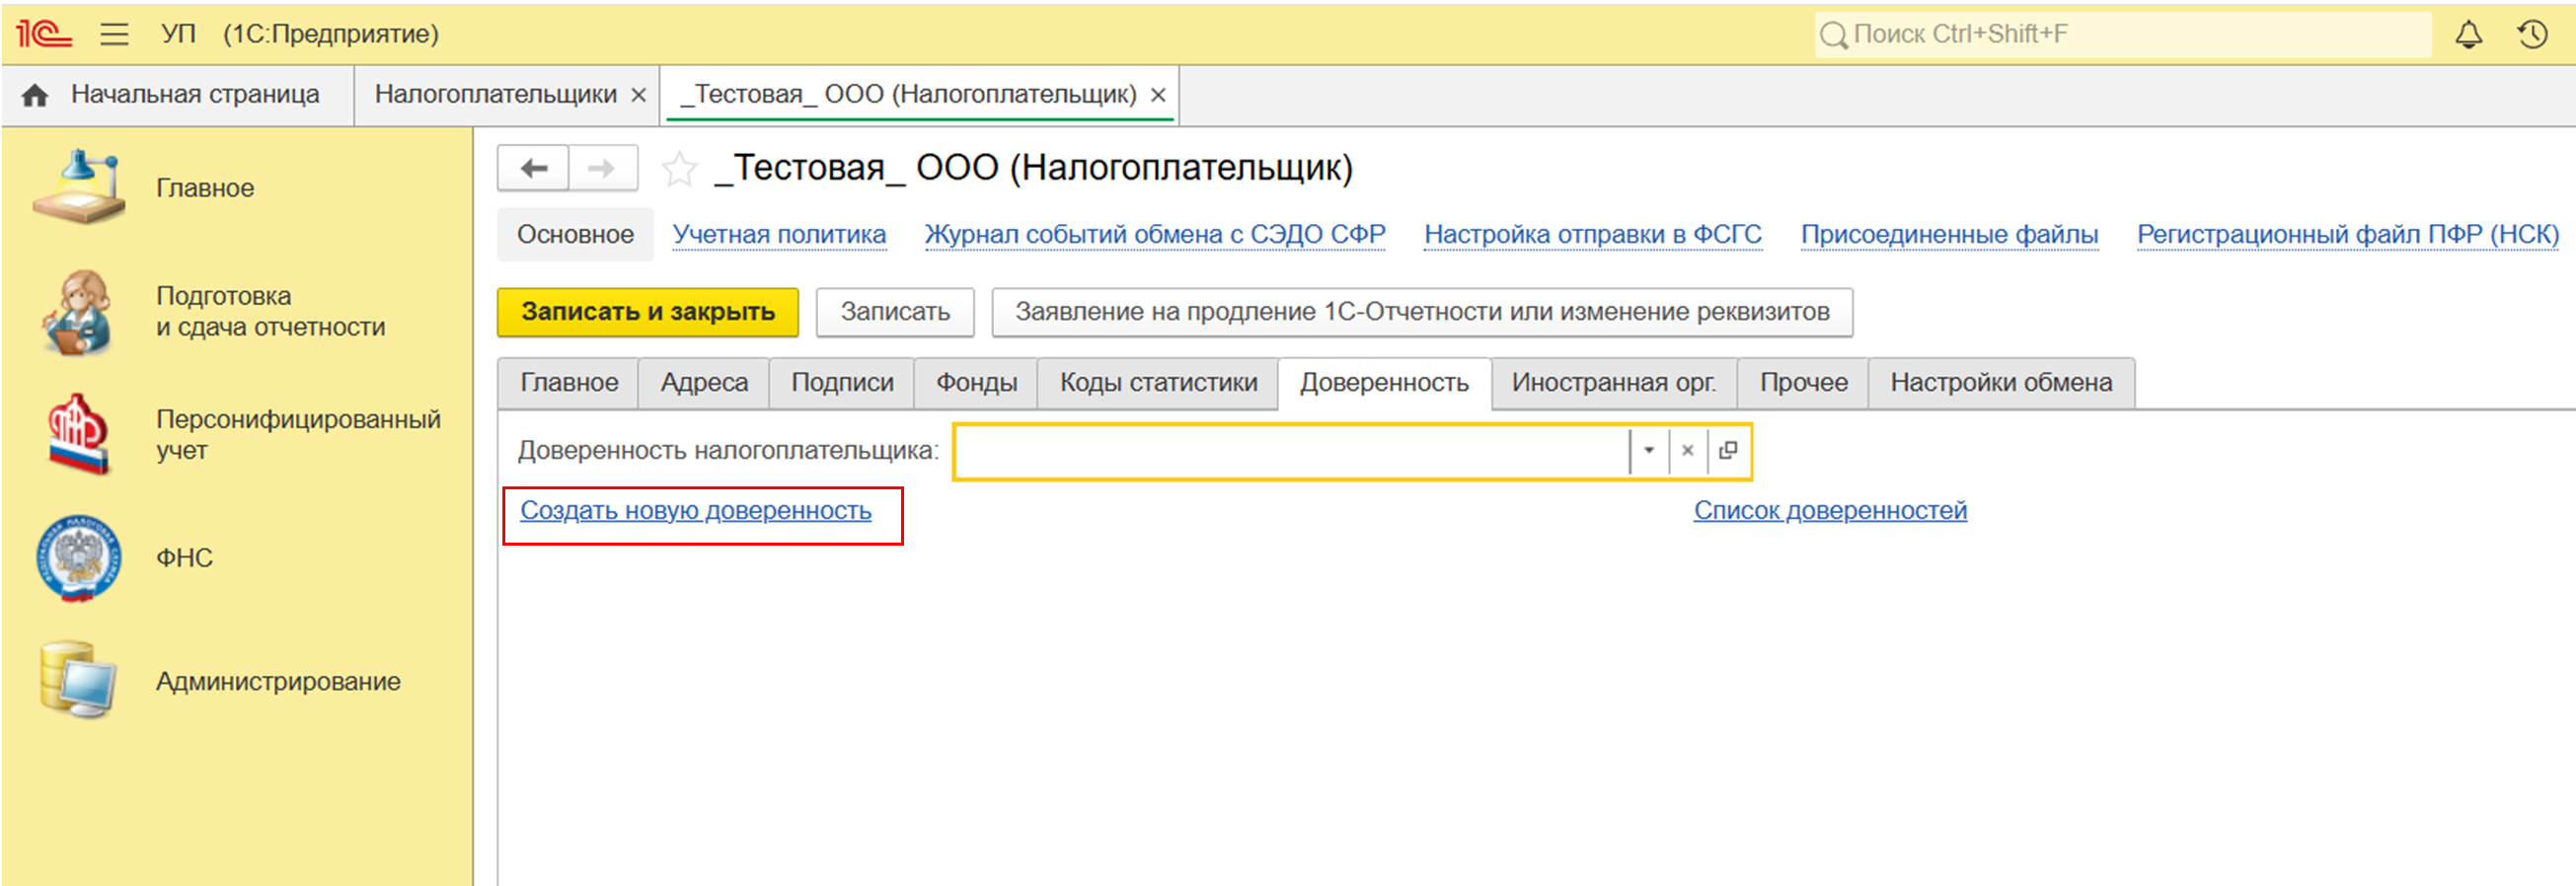This screenshot has width=2576, height=886.
Task: Click in the Доверенность налогоплательщика input field
Action: (1290, 451)
